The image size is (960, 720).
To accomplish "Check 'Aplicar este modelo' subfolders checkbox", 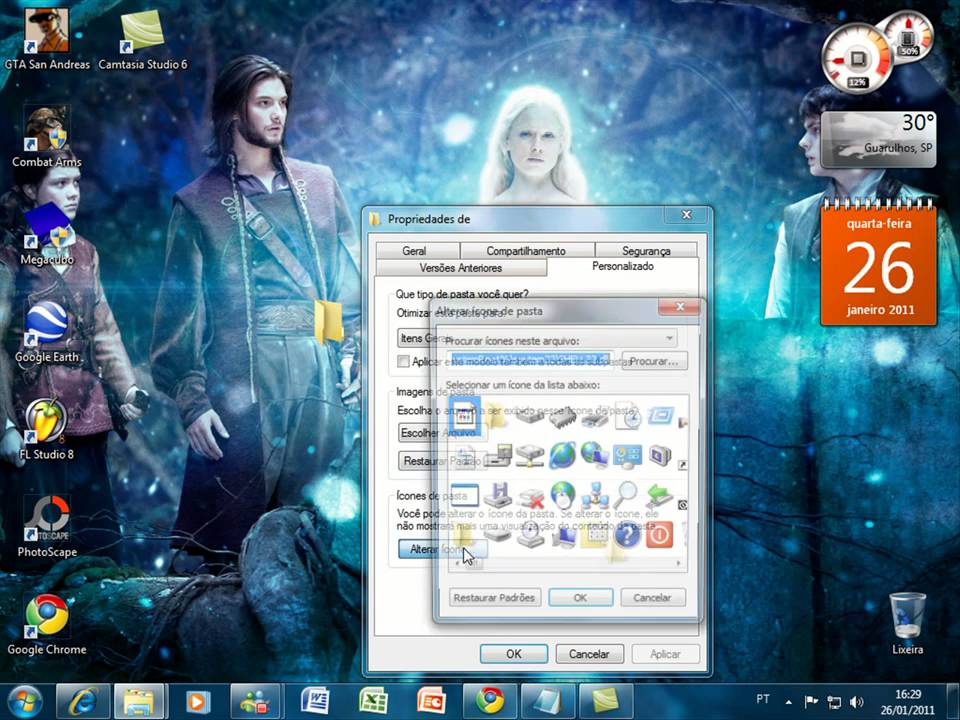I will 403,361.
